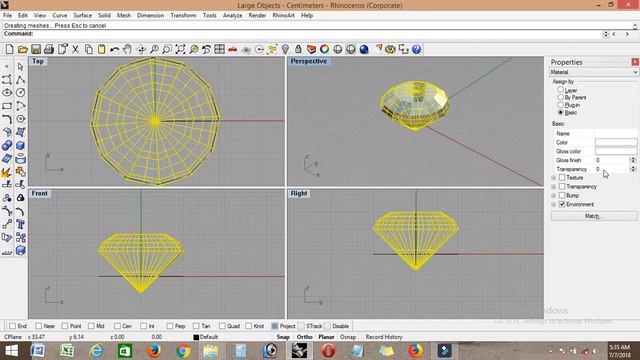Toggle Planar in the status bar

326,337
